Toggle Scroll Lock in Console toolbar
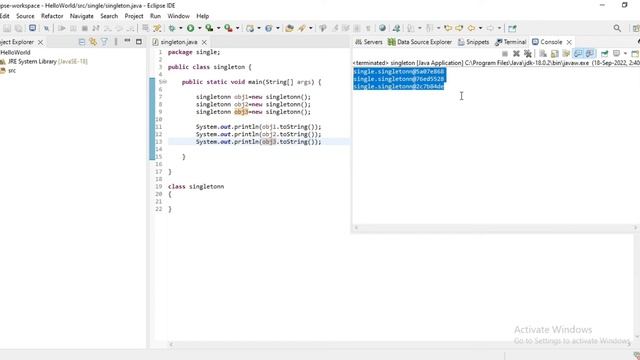 tap(554, 53)
